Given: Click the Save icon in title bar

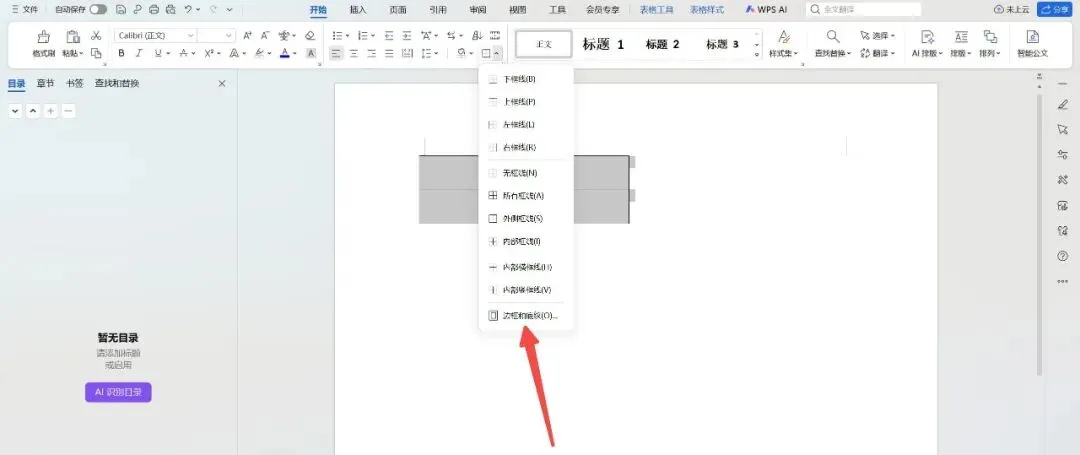Looking at the screenshot, I should point(122,10).
